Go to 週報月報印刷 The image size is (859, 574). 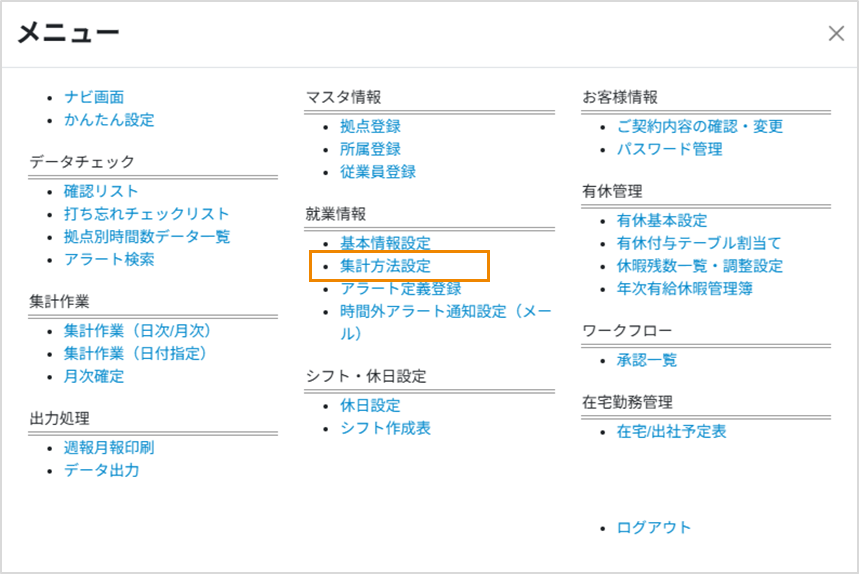point(109,447)
